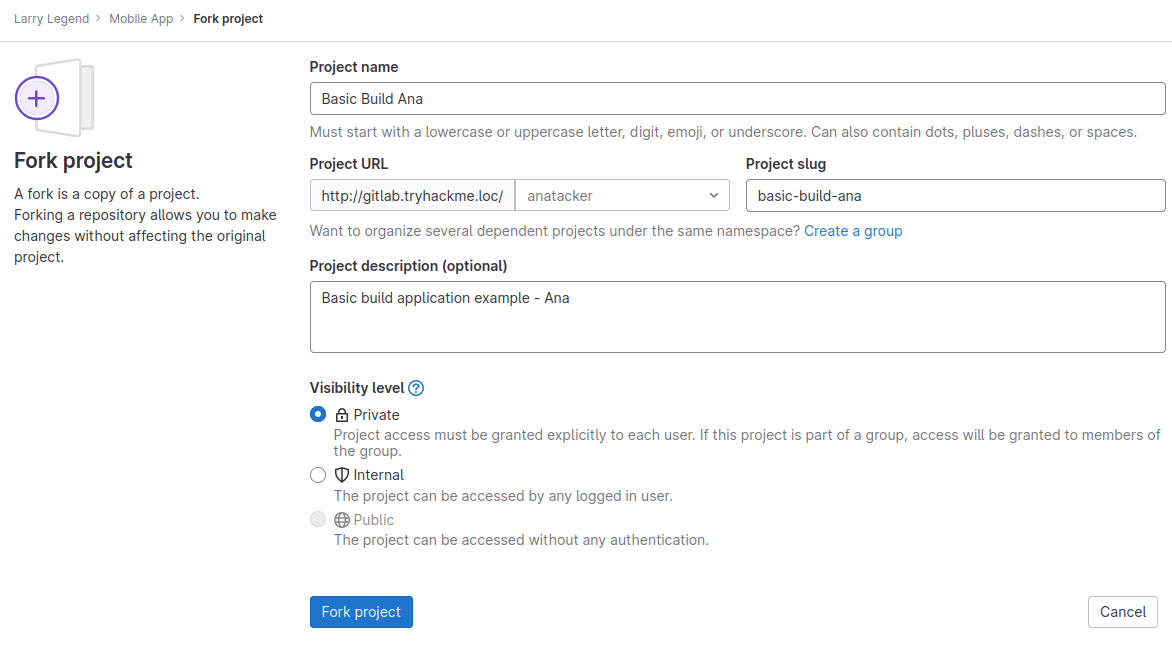Click the Project URL field
The height and width of the screenshot is (646, 1172).
[x=411, y=195]
